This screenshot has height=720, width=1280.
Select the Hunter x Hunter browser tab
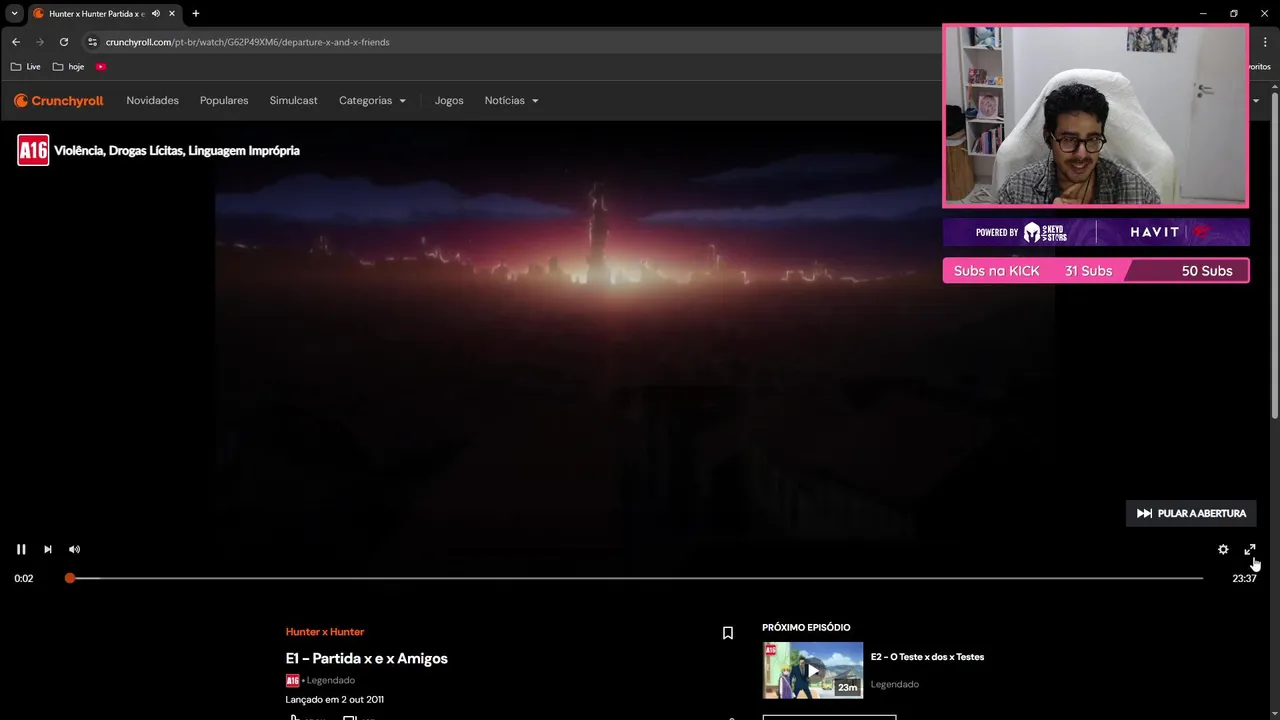(x=97, y=14)
